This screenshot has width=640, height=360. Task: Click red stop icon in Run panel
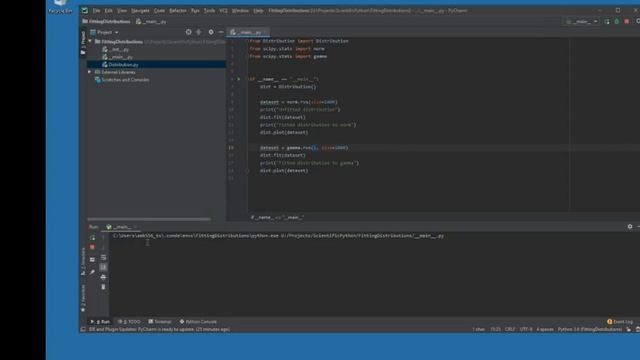(x=92, y=247)
